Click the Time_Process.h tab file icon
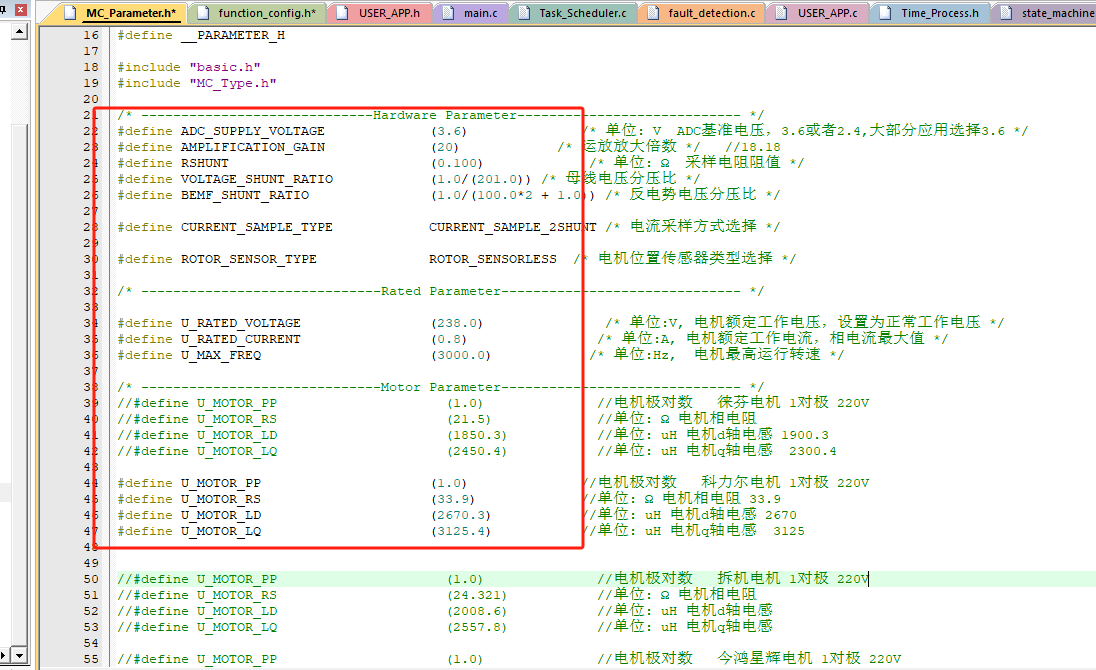1096x670 pixels. [885, 14]
